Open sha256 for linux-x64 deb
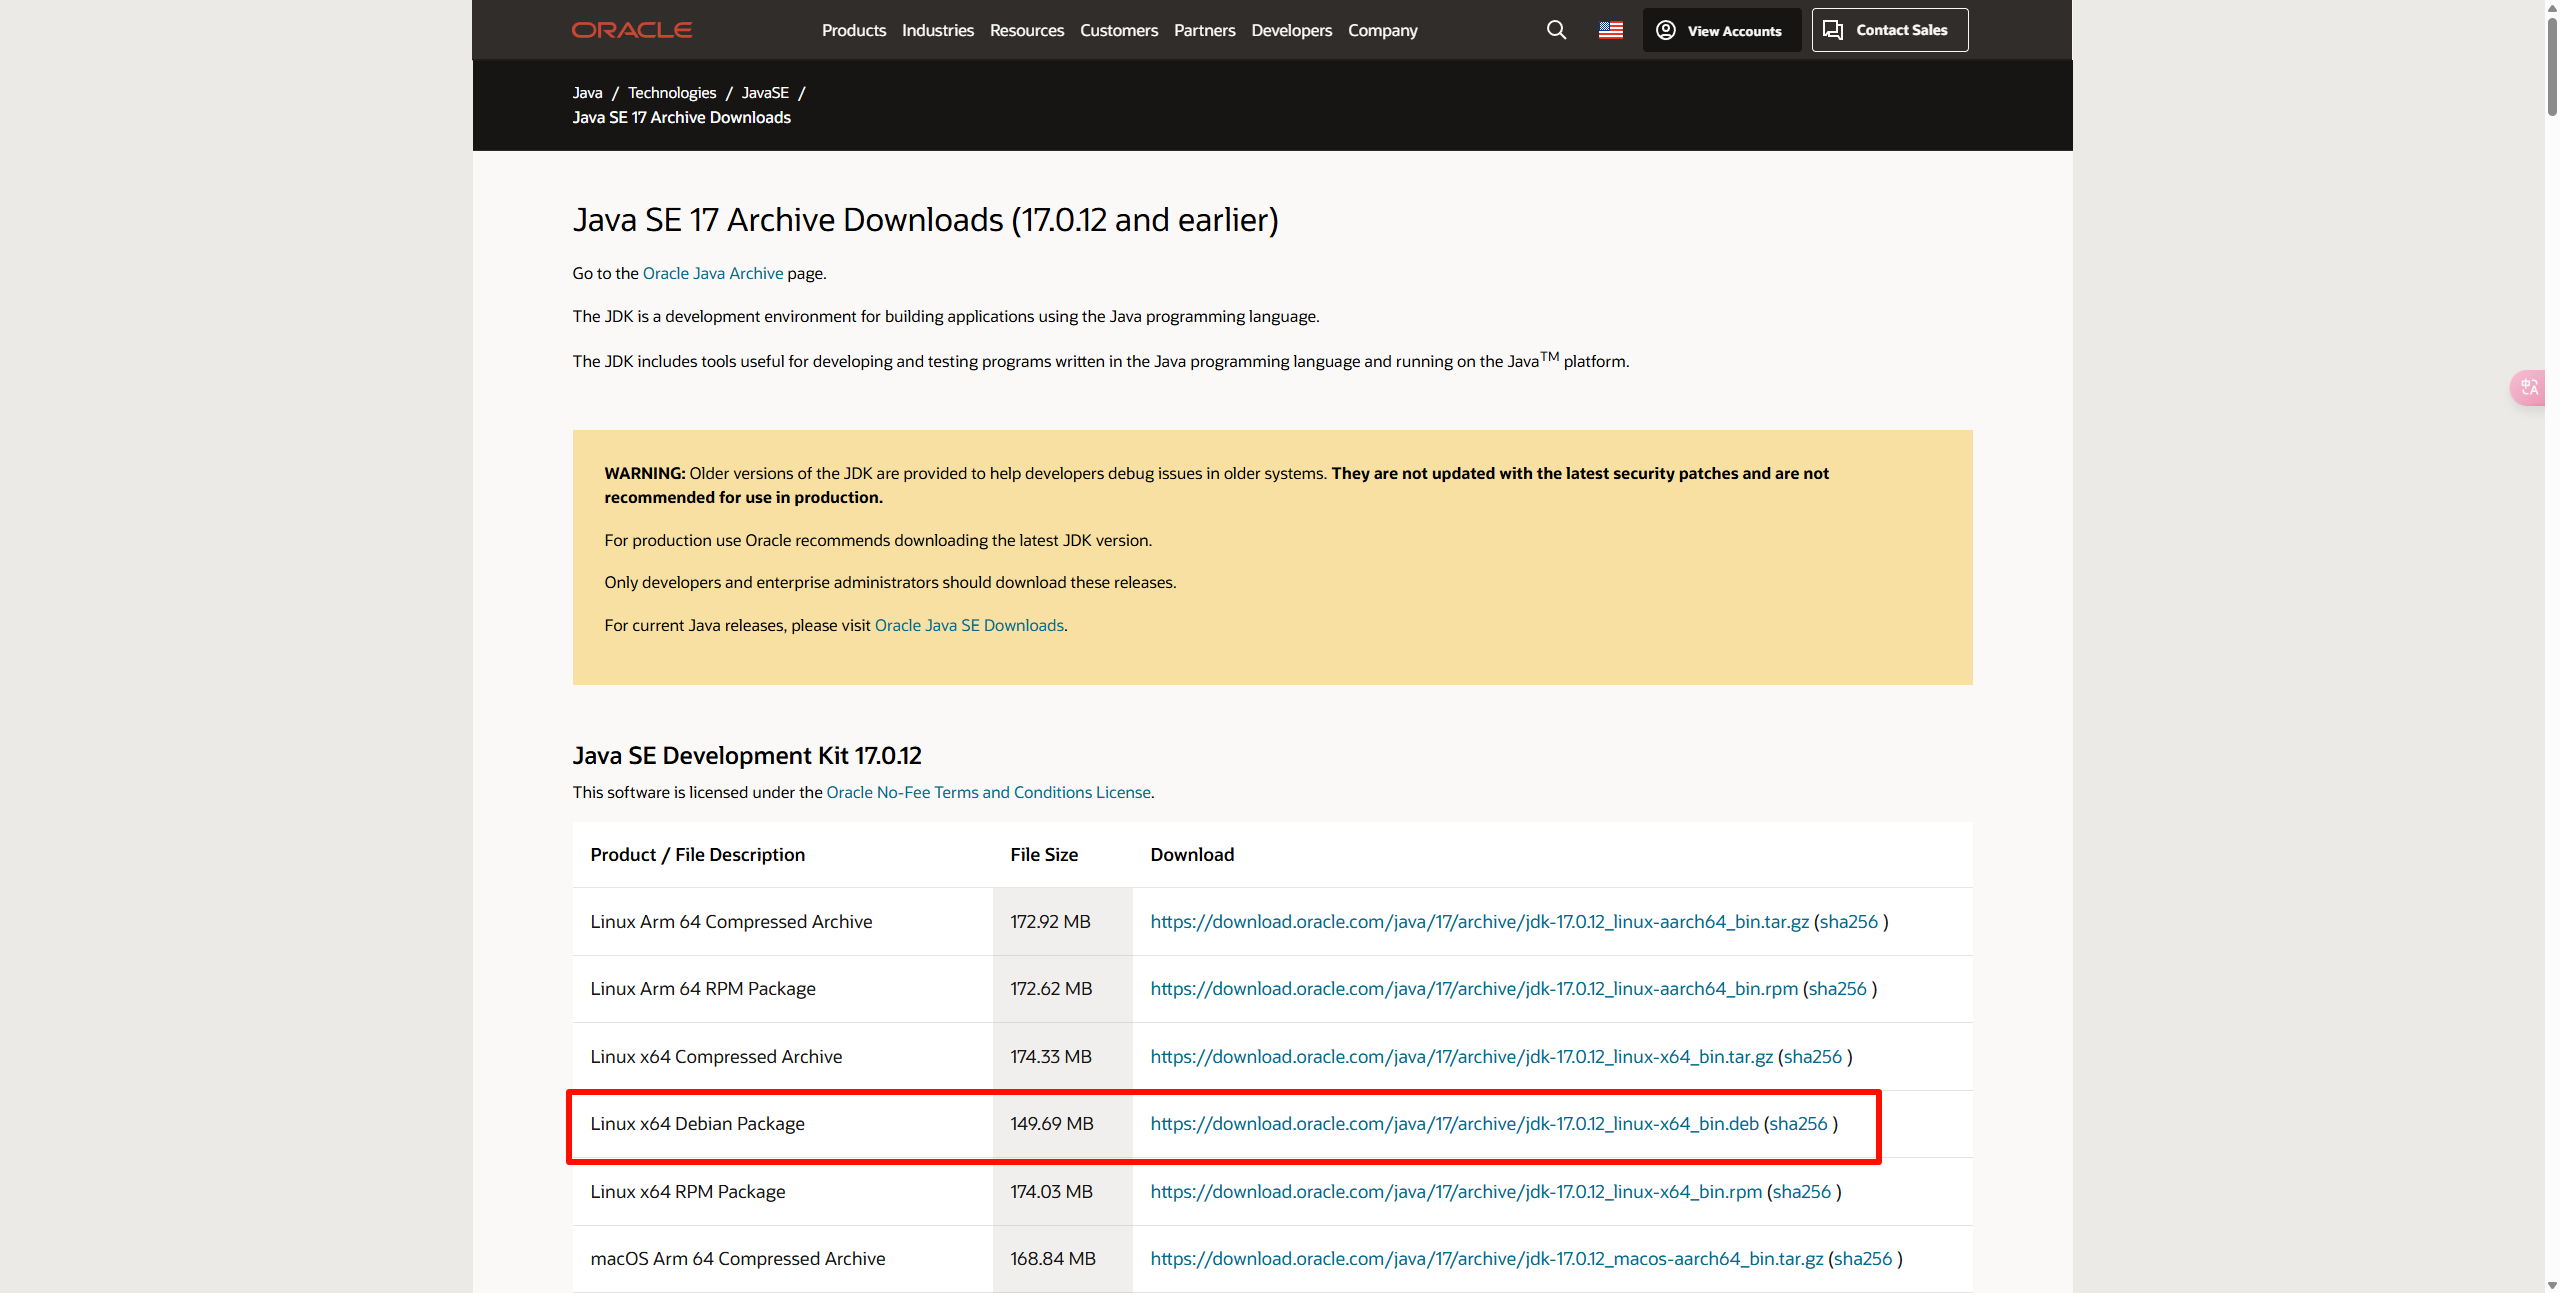The height and width of the screenshot is (1293, 2560). 1798,1124
